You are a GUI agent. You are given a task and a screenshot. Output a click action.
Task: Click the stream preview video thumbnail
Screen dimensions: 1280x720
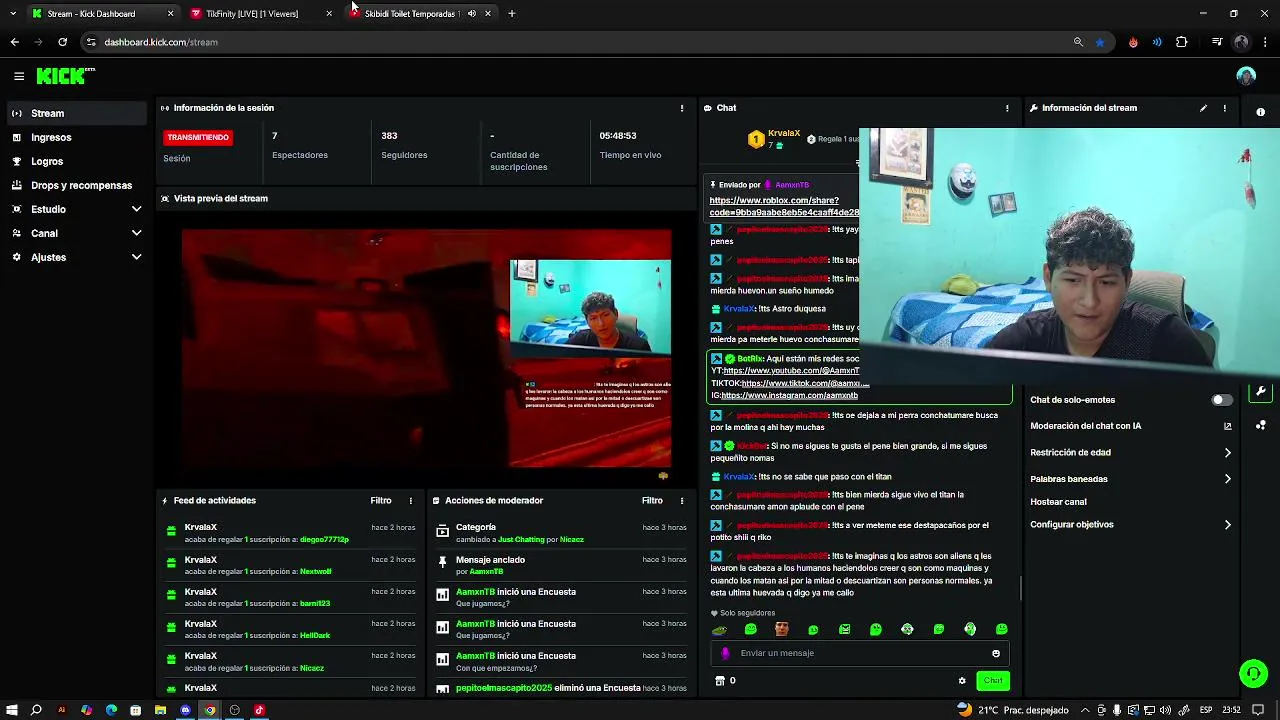click(426, 348)
